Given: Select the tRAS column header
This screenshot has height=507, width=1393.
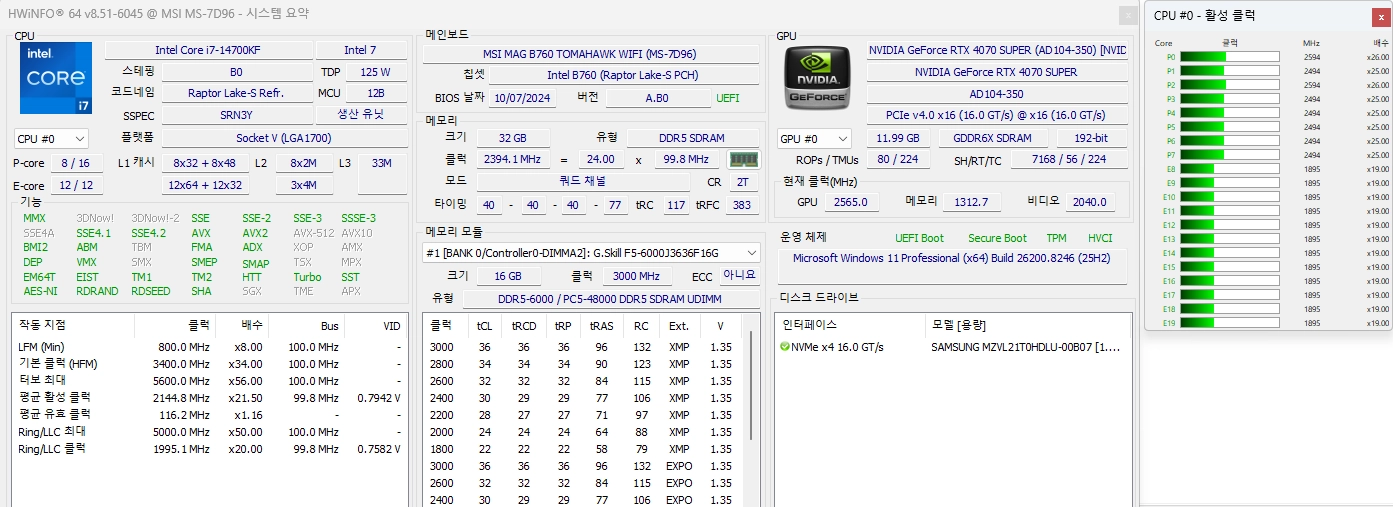Looking at the screenshot, I should (x=601, y=325).
